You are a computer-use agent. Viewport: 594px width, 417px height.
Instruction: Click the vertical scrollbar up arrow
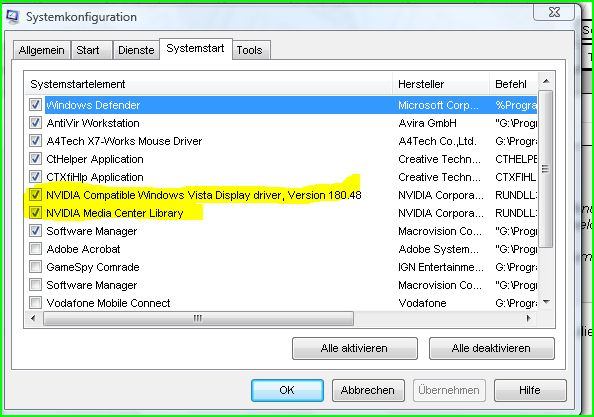(546, 81)
